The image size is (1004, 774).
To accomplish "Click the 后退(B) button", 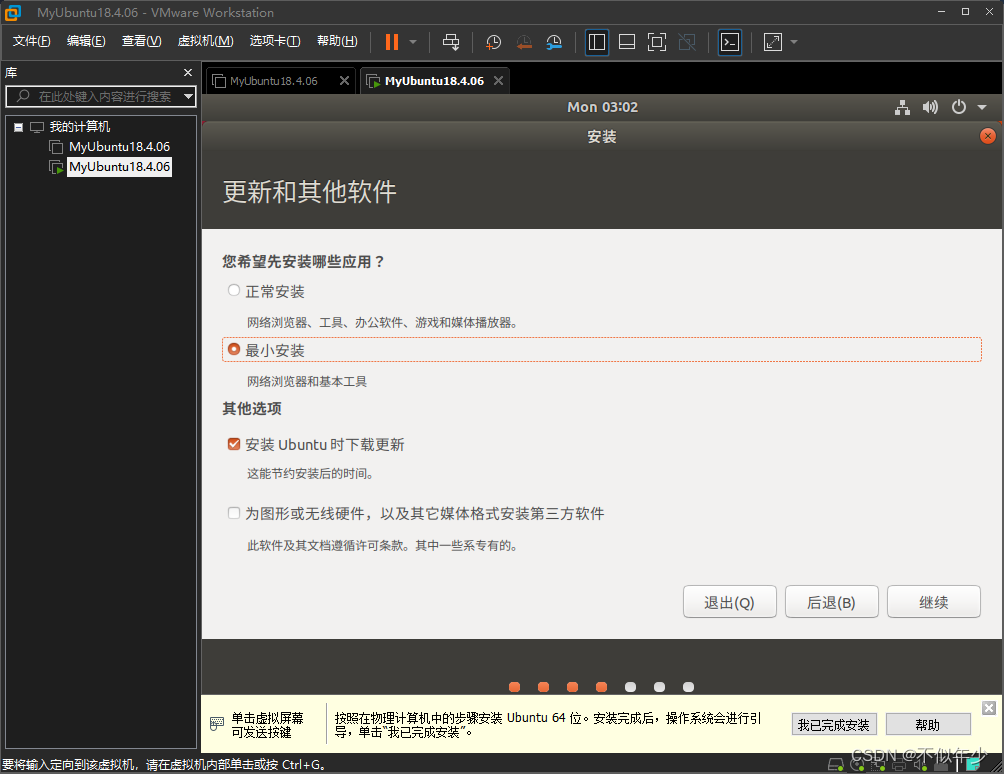I will [831, 602].
